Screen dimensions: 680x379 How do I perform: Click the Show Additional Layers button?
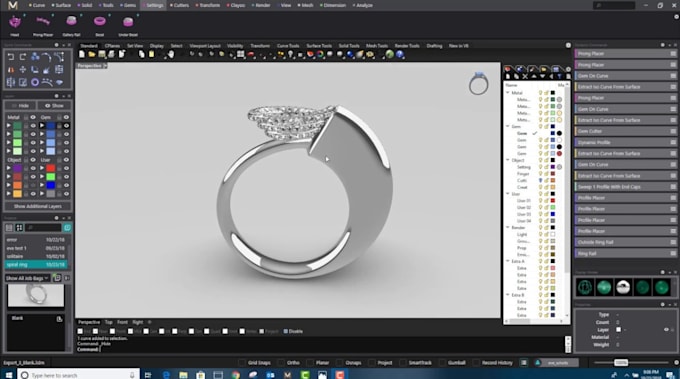[x=38, y=206]
